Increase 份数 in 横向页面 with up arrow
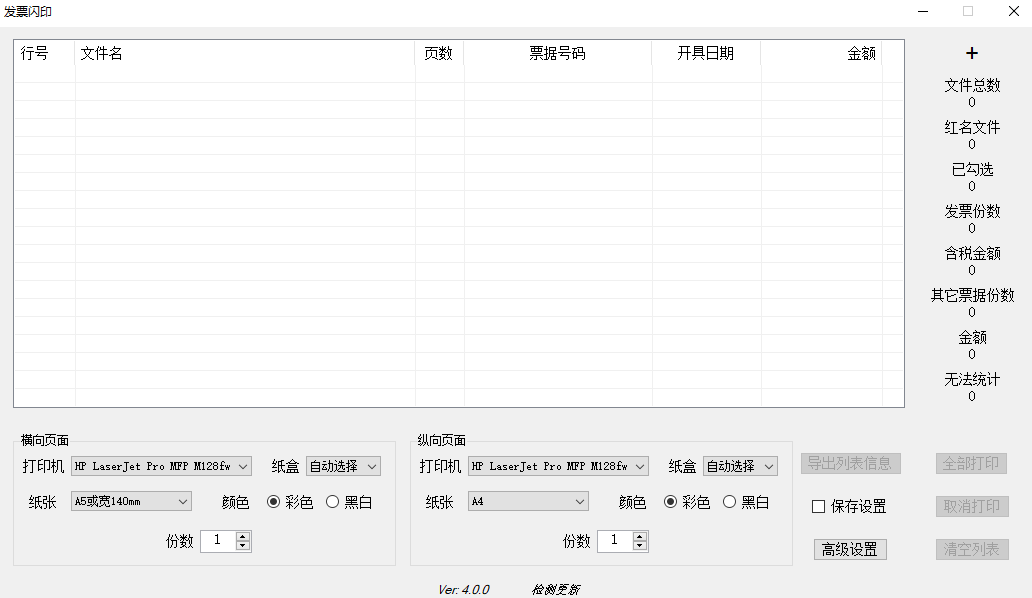 click(243, 536)
